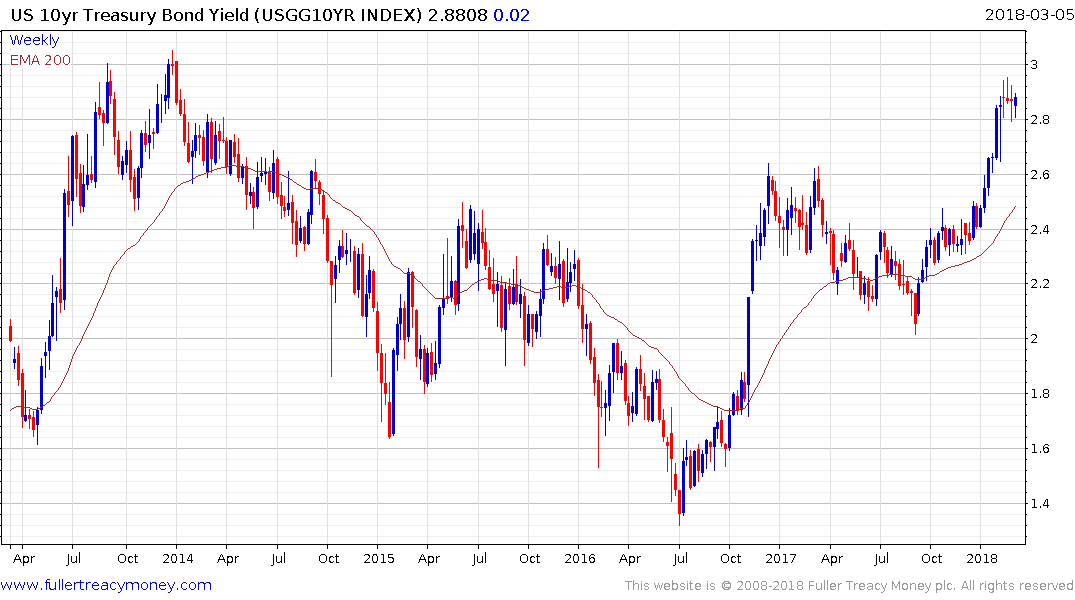Screen dimensions: 1075x600
Task: Click the 'Weekly' label
Action: coord(34,40)
